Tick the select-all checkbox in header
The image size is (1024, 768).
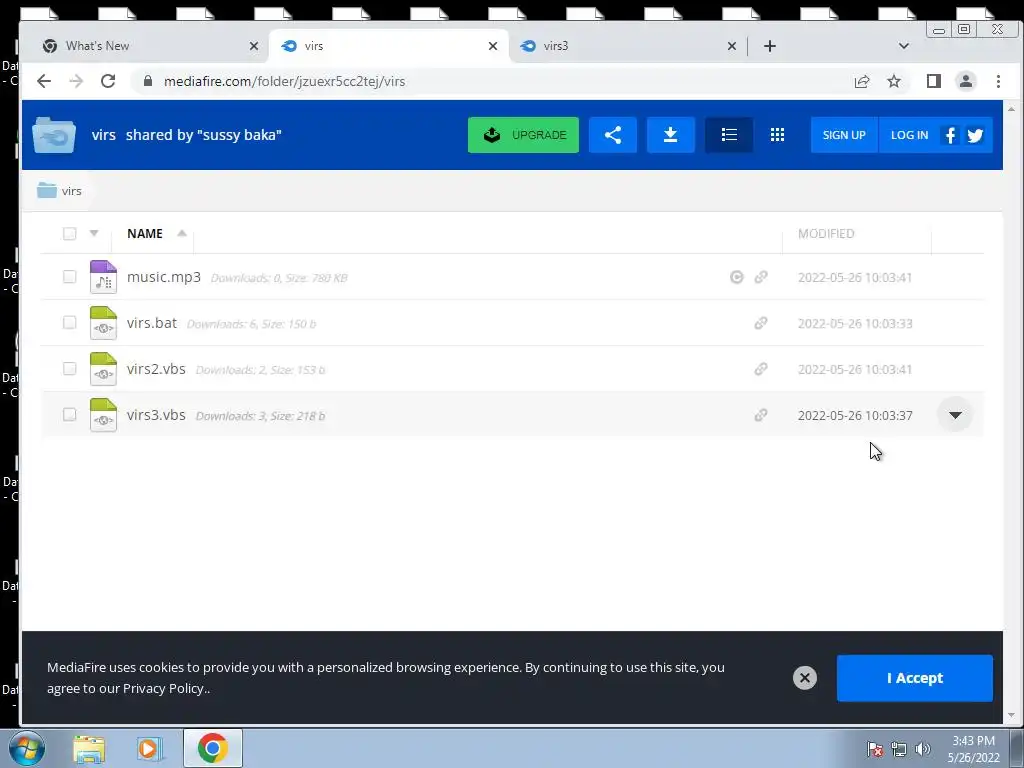69,234
